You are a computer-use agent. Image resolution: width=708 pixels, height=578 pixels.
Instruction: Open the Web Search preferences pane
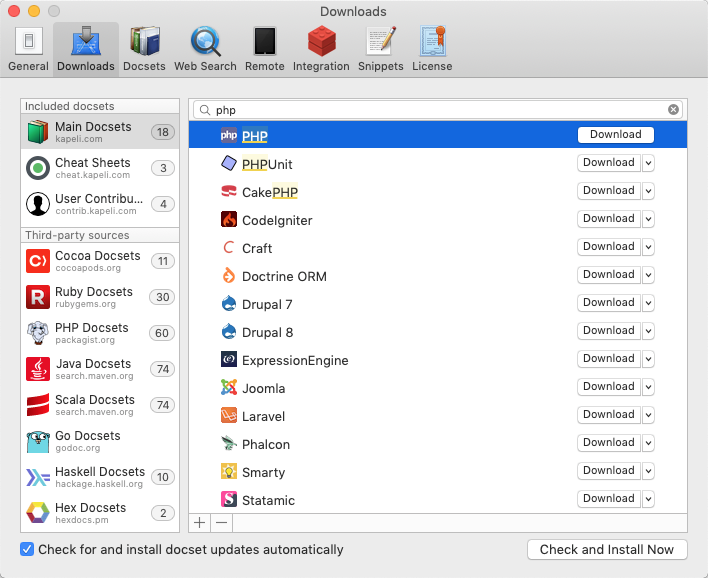coord(205,50)
